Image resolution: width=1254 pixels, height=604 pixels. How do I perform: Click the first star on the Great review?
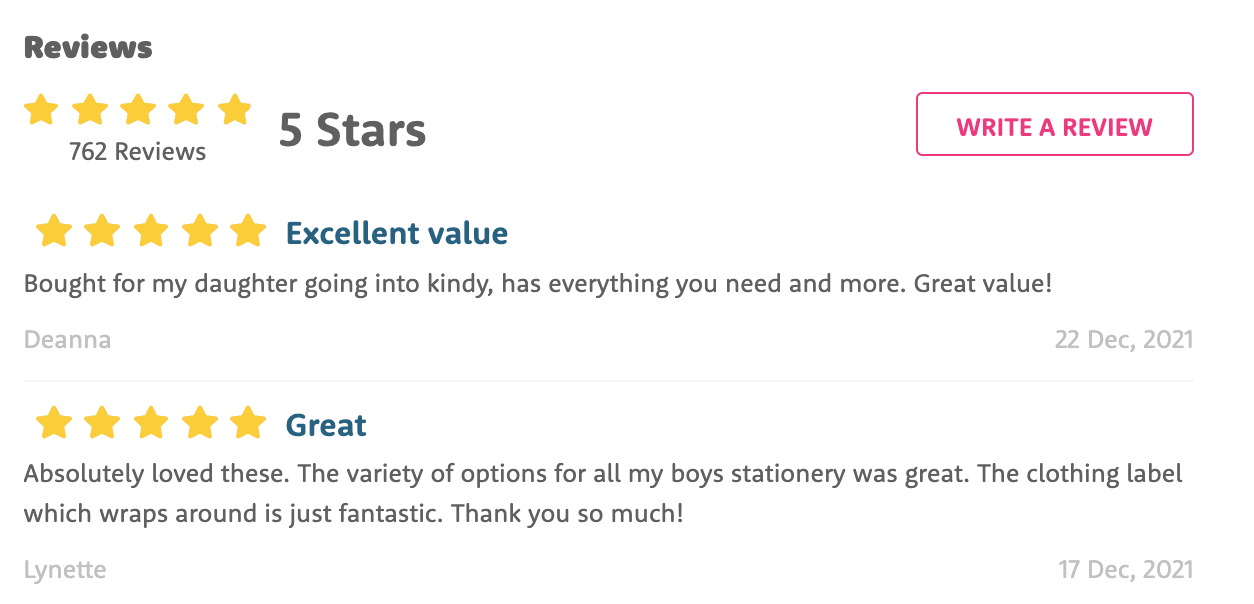click(x=55, y=423)
